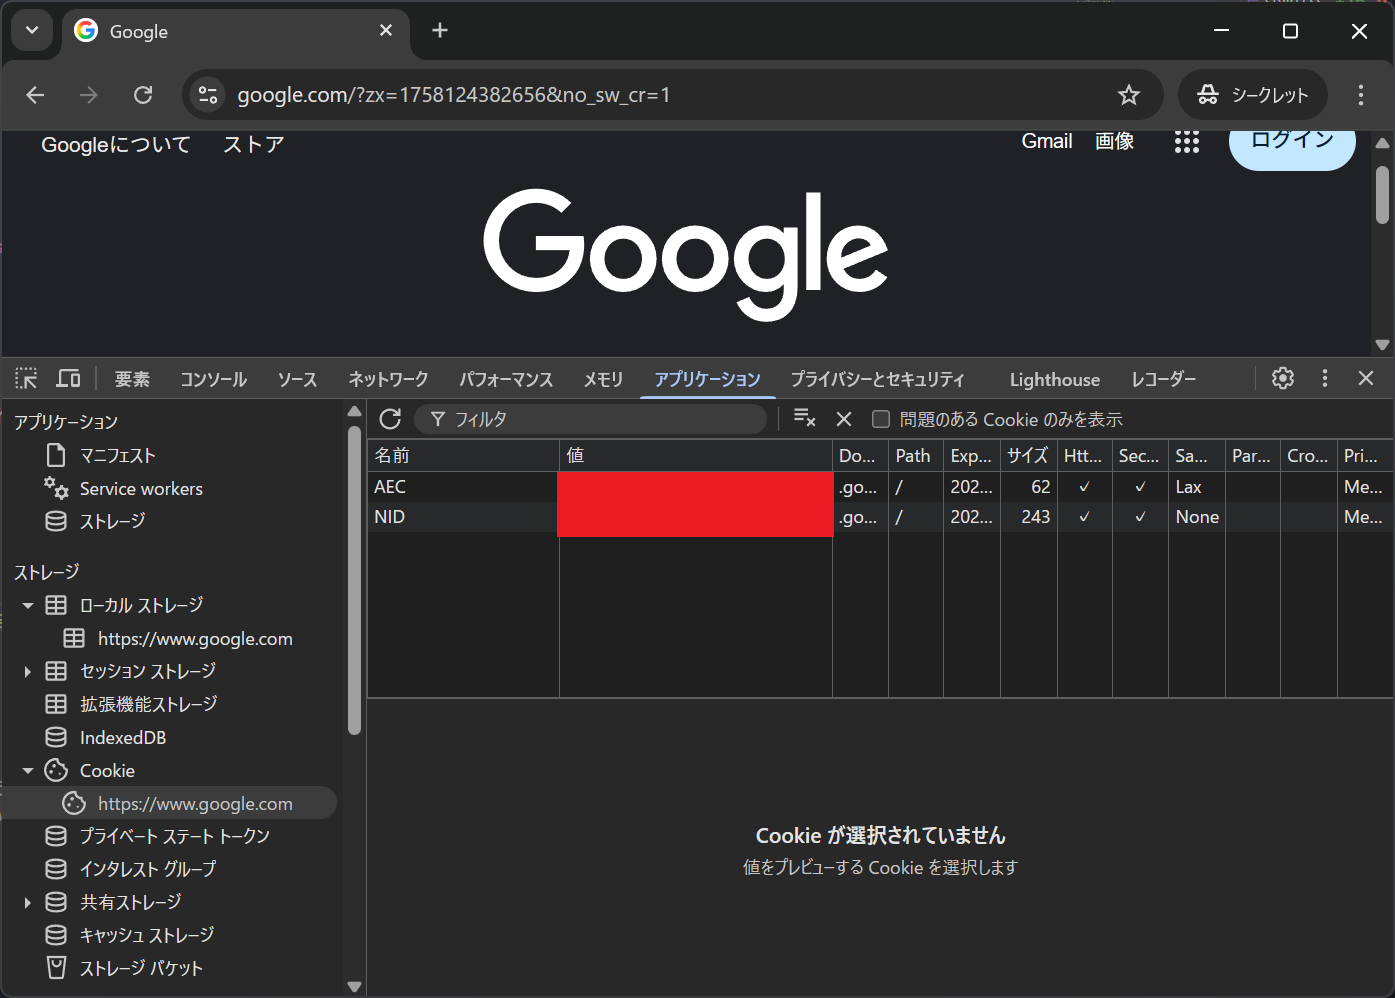
Task: Close the Google tab
Action: click(x=386, y=30)
